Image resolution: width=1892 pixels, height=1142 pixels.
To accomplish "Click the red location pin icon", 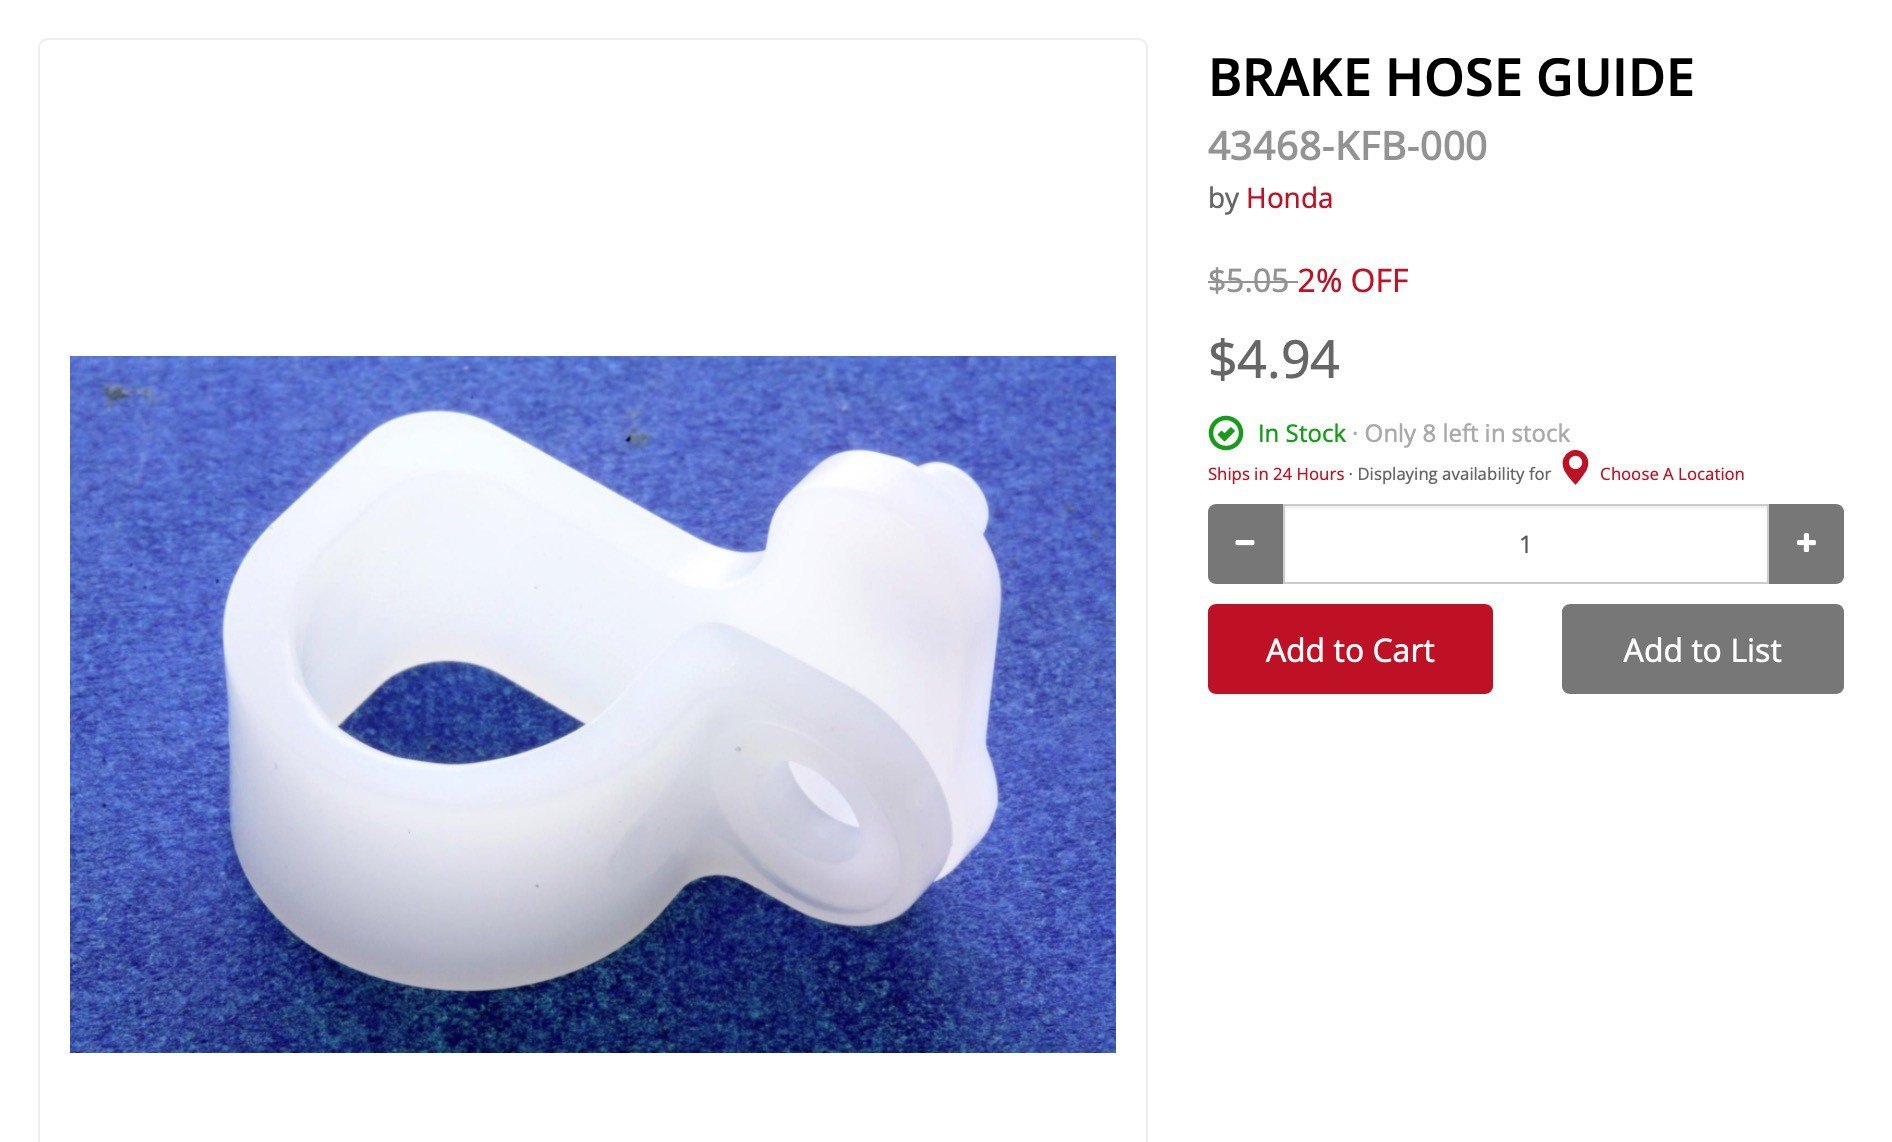I will tap(1575, 468).
